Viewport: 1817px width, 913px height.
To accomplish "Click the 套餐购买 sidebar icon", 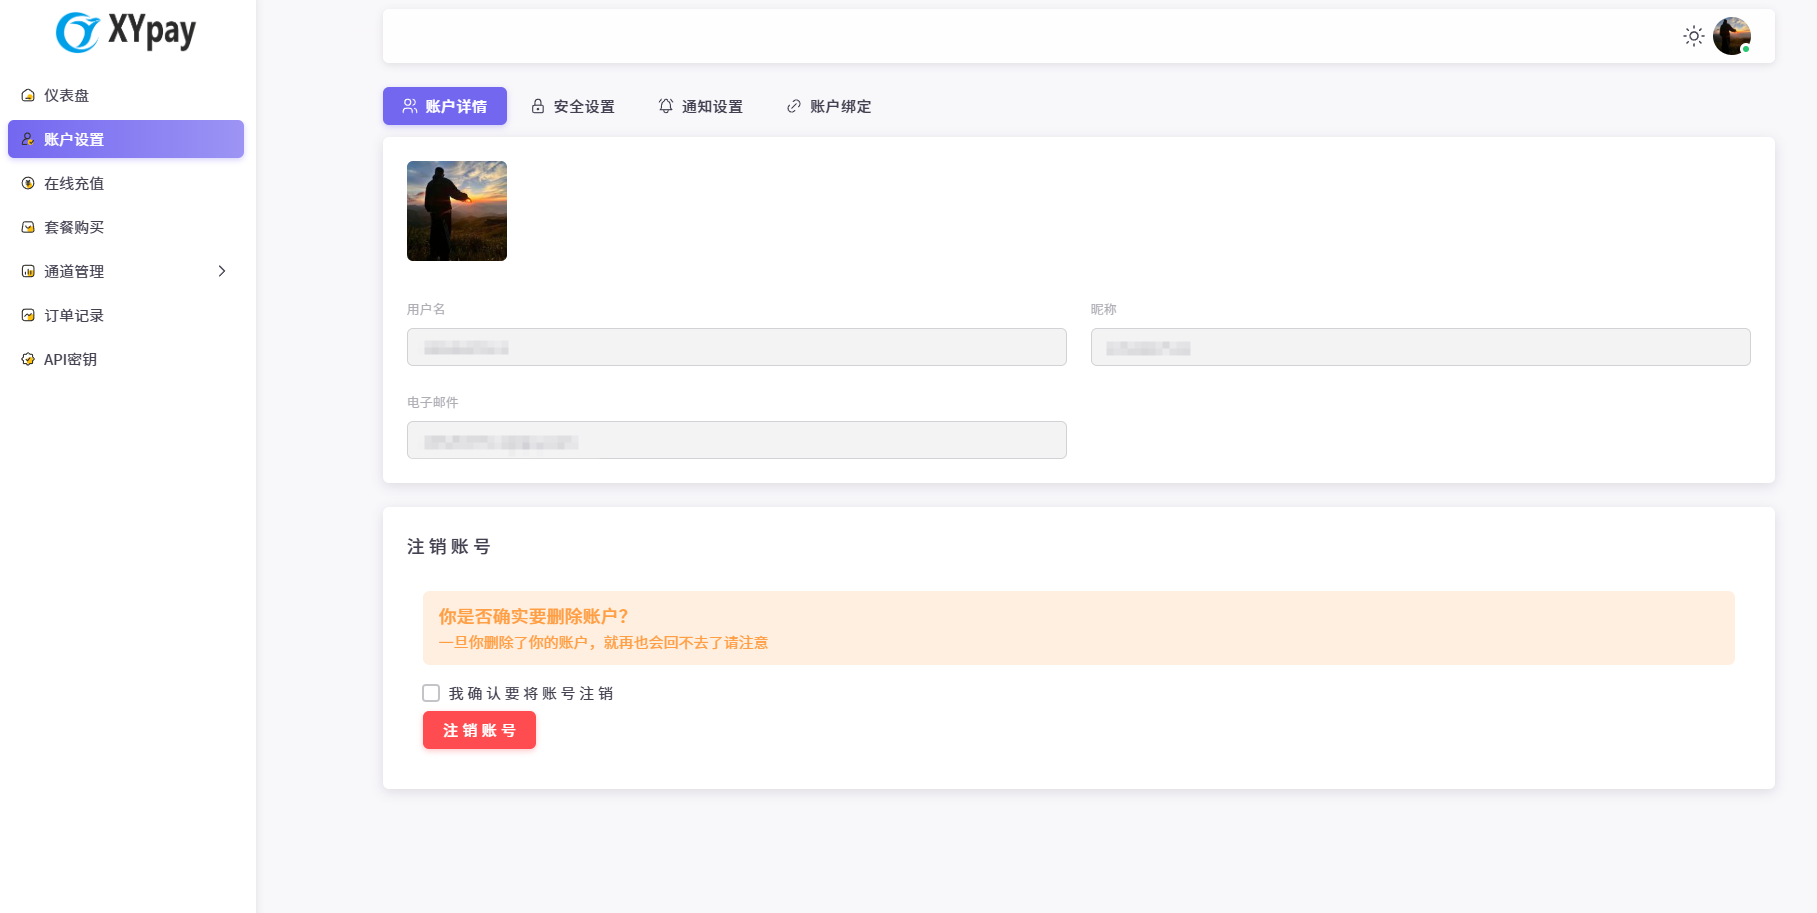I will tap(28, 227).
